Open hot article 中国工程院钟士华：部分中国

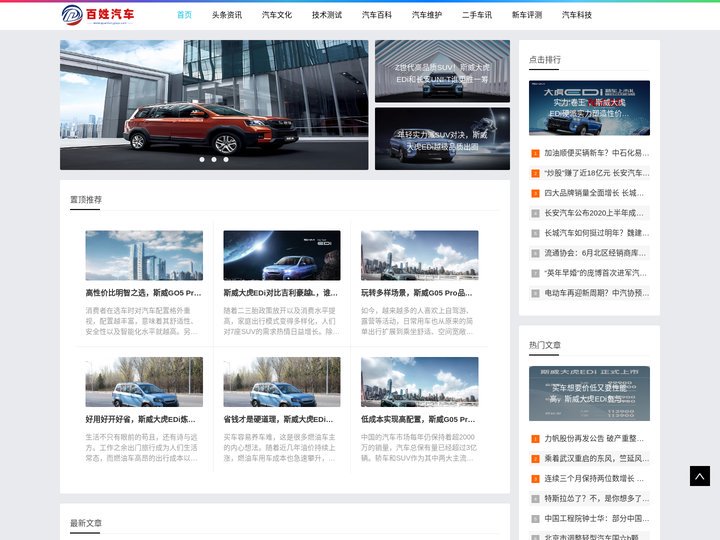point(596,518)
